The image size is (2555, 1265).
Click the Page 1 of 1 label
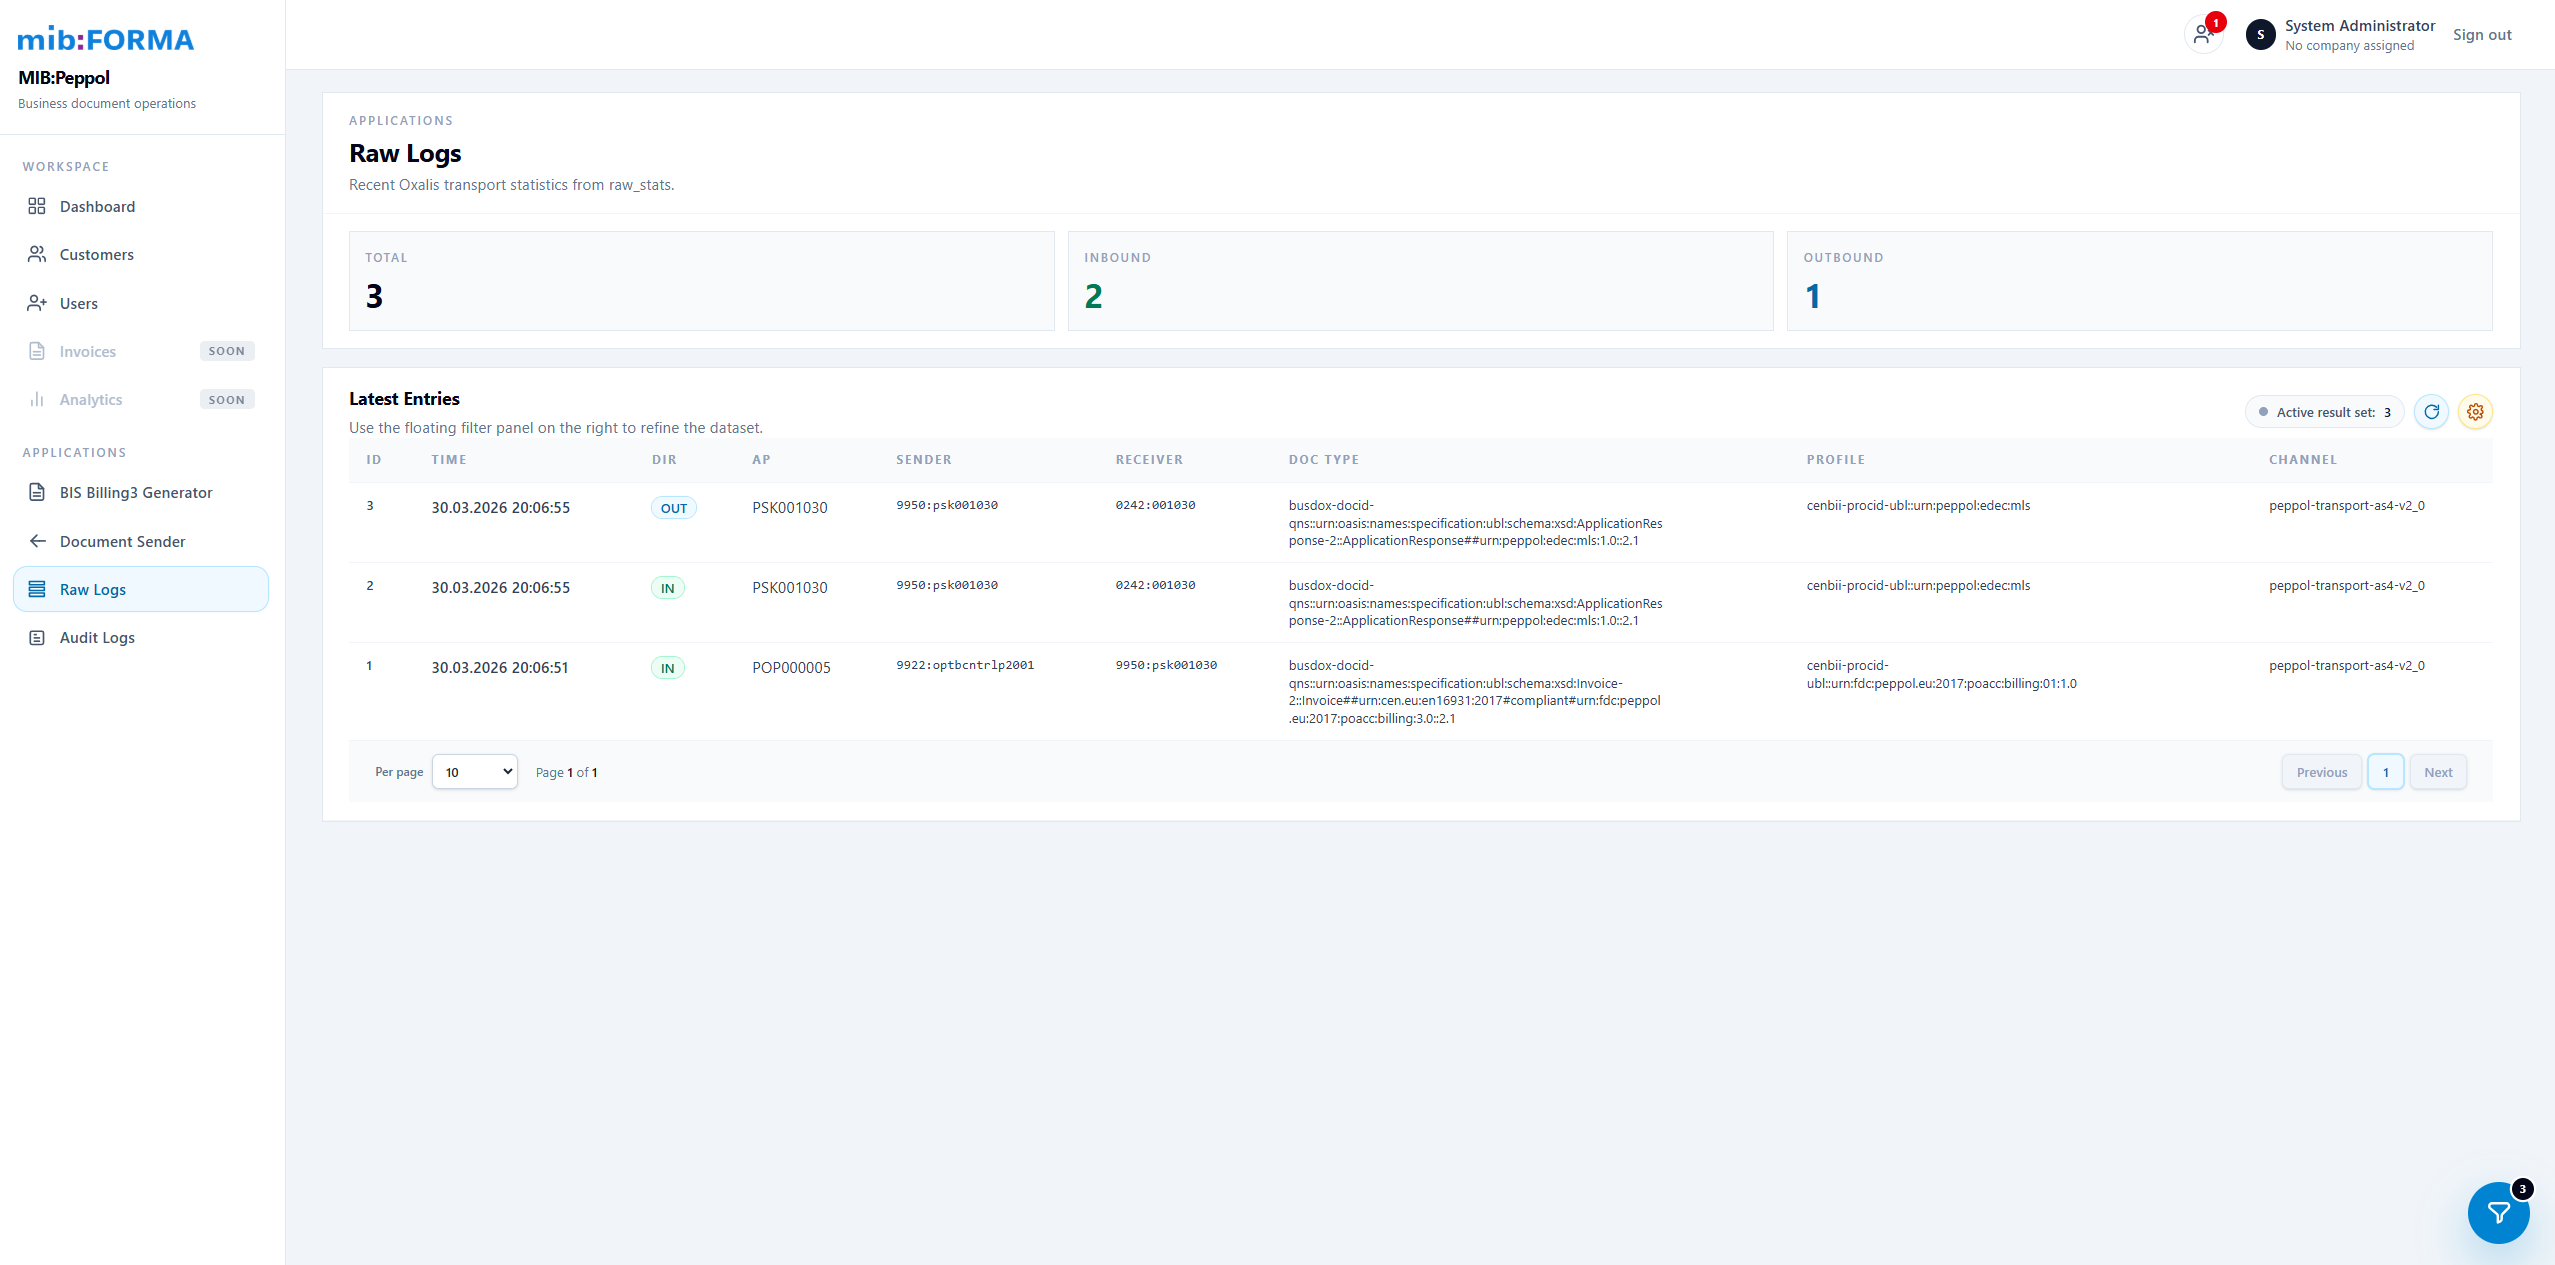pos(566,772)
